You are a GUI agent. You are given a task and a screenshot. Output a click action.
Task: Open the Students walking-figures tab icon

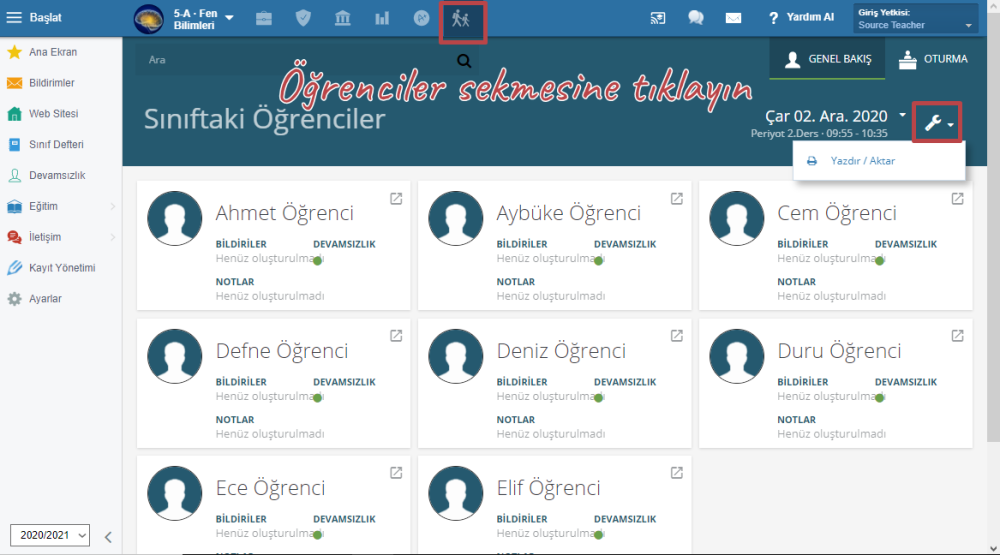[461, 19]
